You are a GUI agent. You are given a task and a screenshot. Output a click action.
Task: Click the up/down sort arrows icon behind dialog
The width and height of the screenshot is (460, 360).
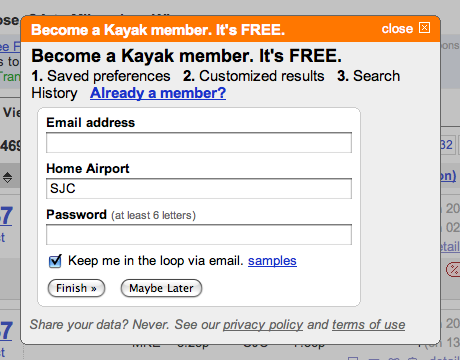point(7,177)
